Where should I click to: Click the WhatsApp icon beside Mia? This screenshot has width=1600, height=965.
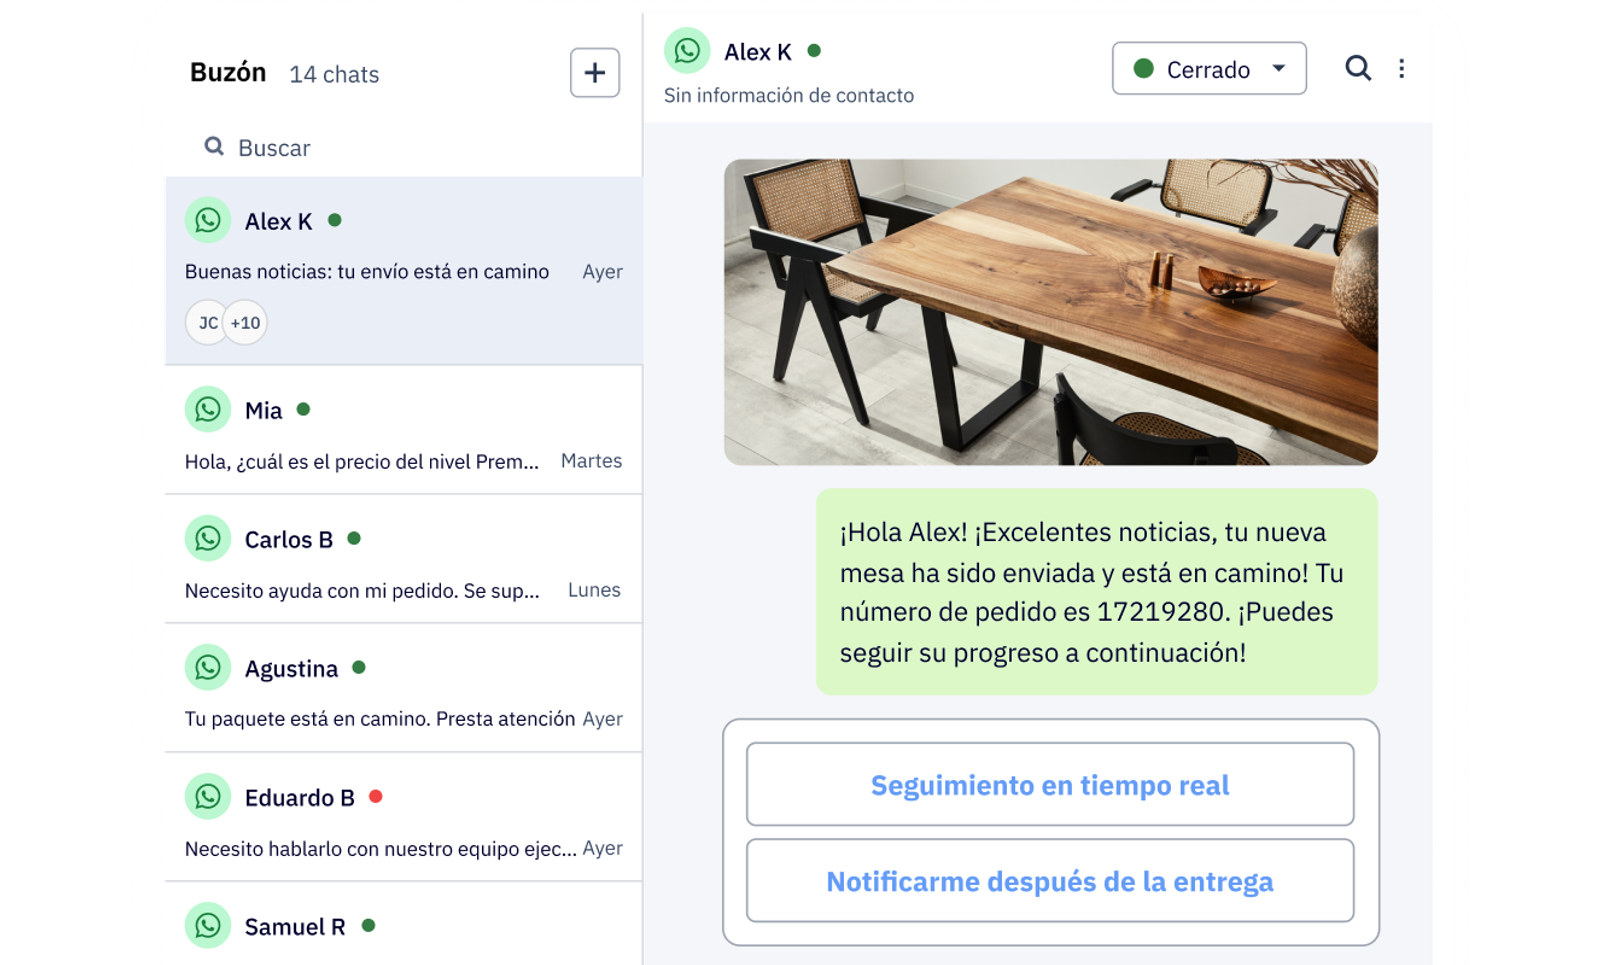click(x=208, y=409)
